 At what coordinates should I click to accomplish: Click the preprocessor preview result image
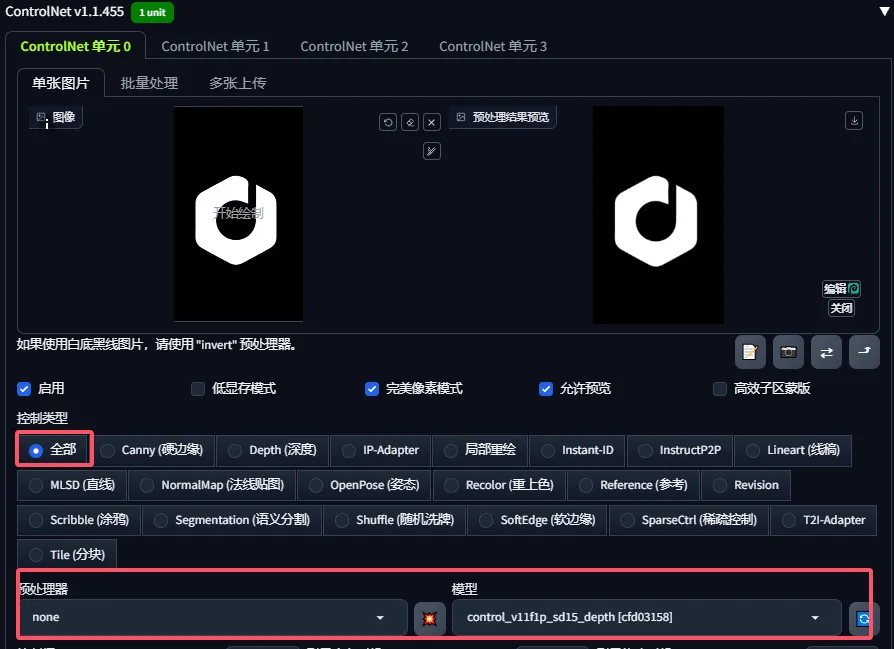659,215
